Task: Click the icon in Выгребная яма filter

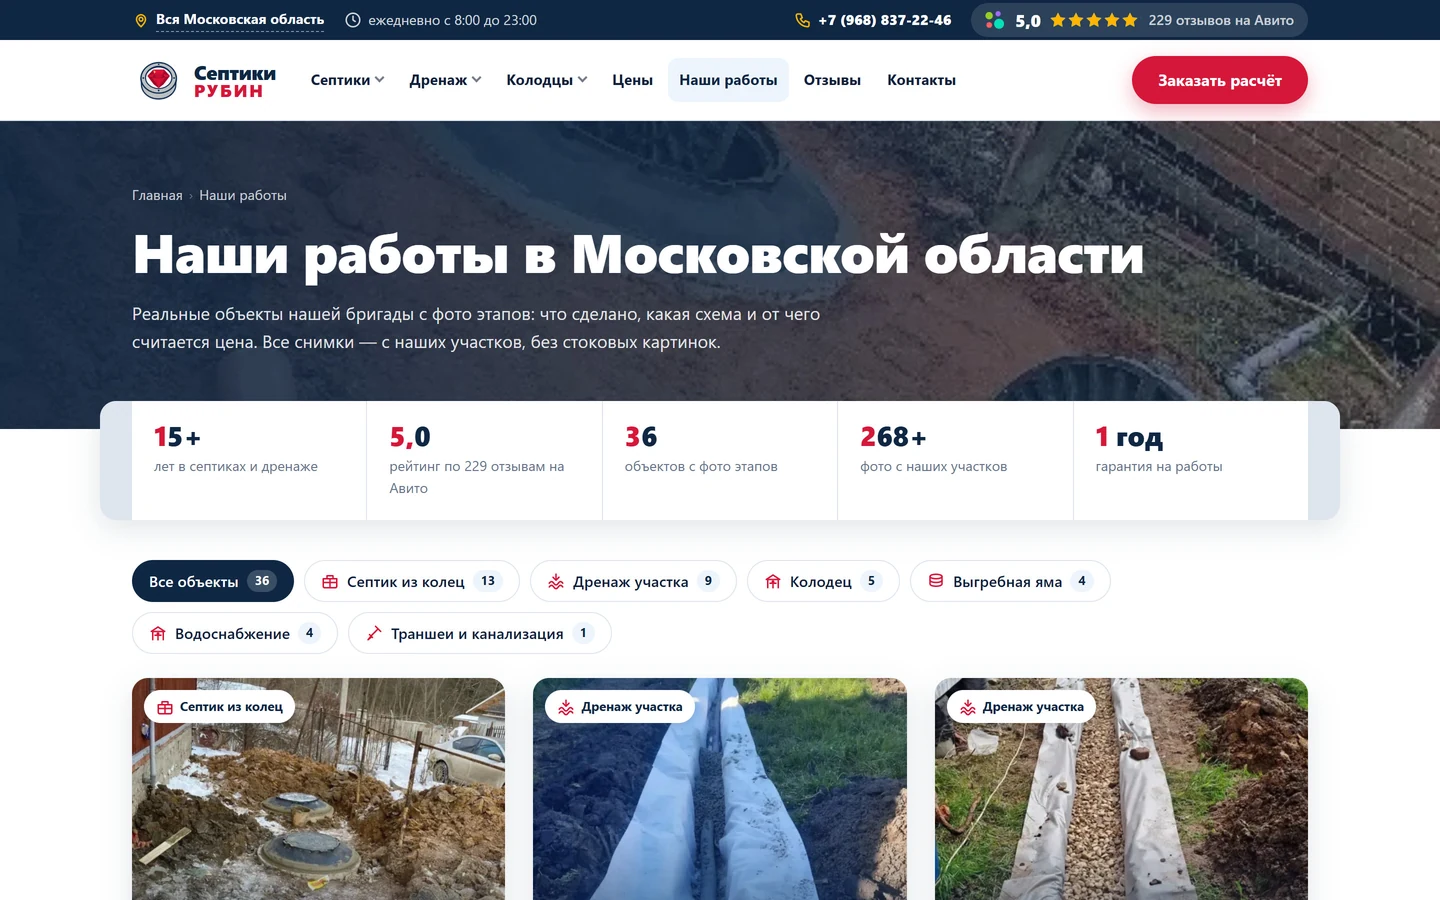Action: pos(936,581)
